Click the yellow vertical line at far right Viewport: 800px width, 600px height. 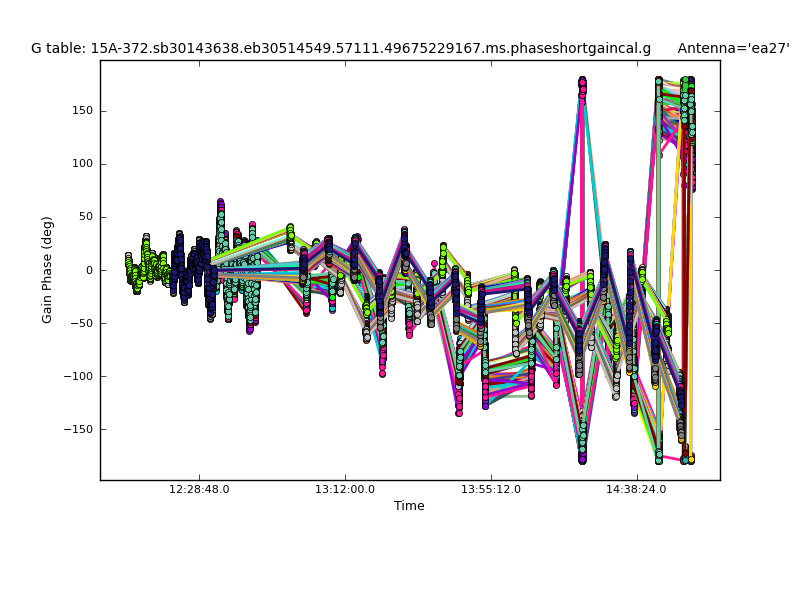tap(691, 300)
